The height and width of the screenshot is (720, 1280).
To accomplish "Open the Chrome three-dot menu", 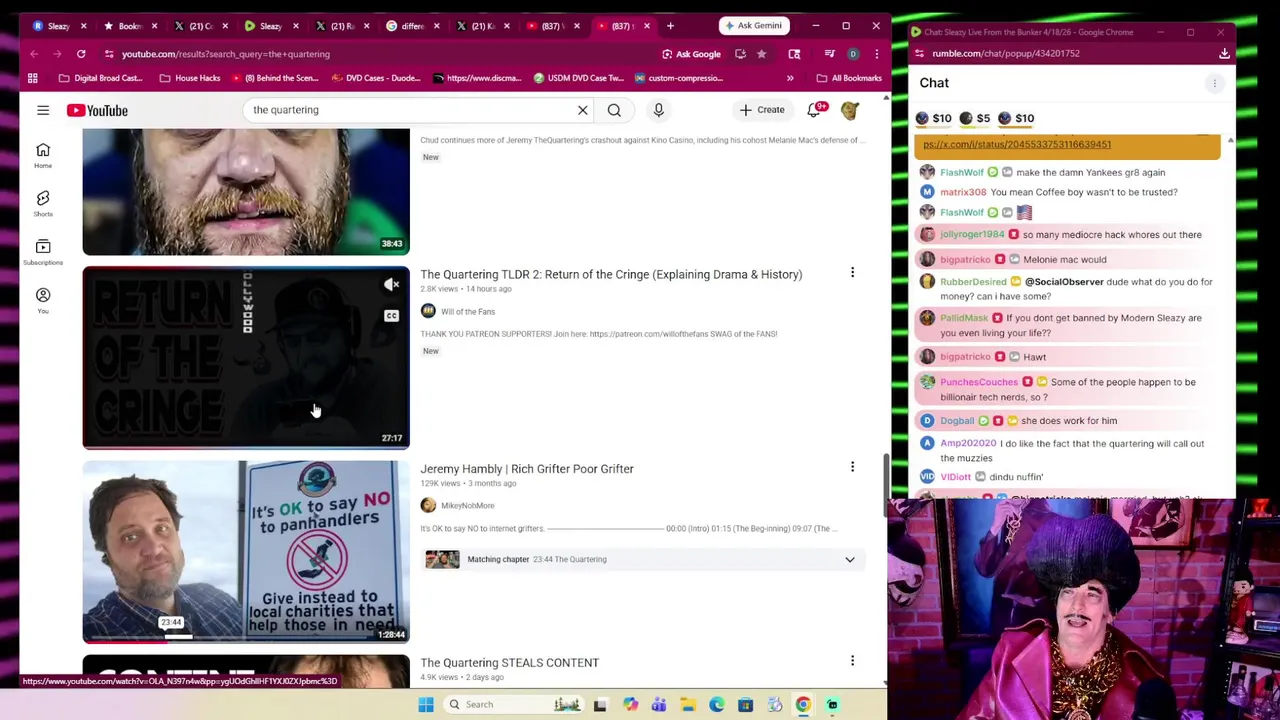I will click(x=877, y=54).
